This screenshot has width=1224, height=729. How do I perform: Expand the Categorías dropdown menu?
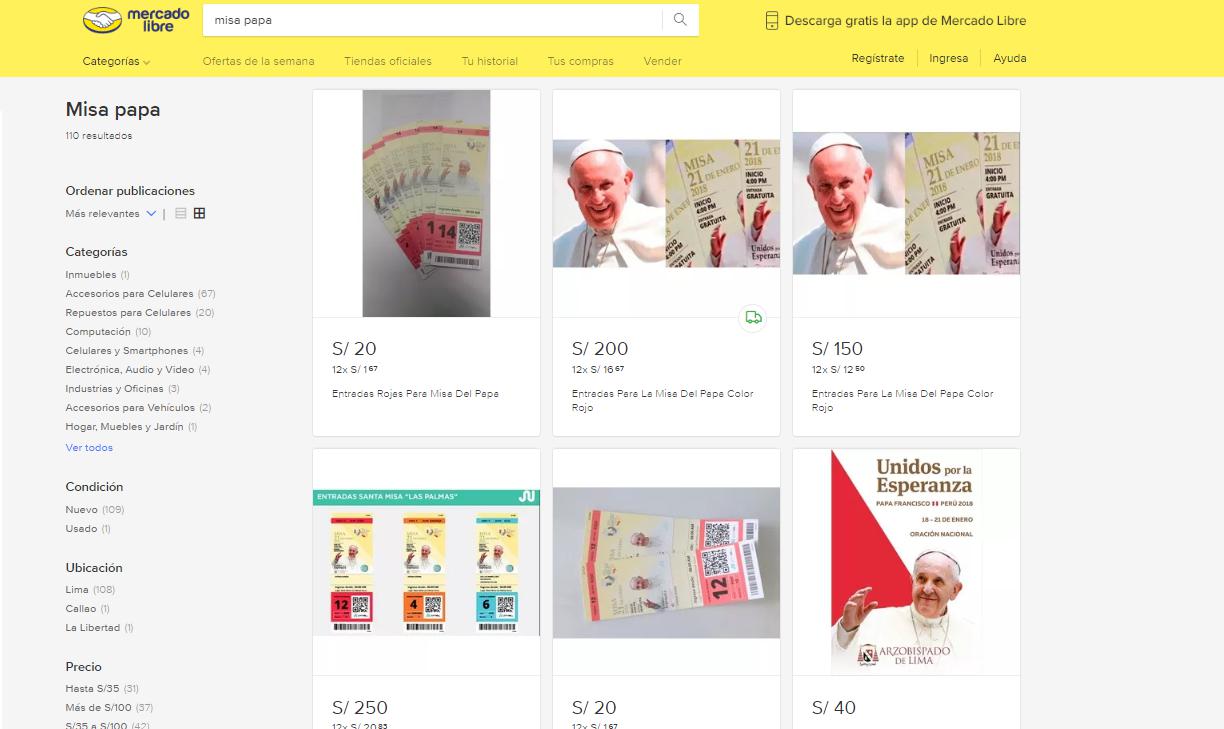tap(116, 61)
